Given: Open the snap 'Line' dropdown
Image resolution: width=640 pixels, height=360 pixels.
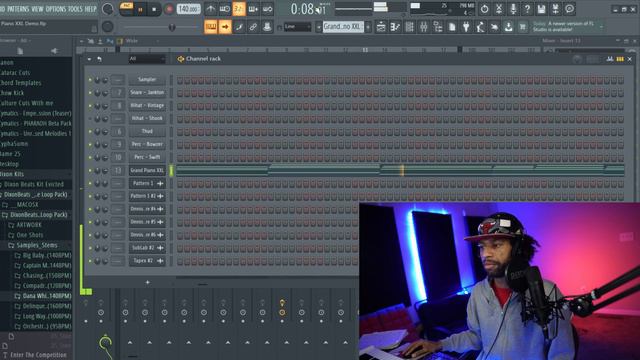Looking at the screenshot, I should (298, 27).
